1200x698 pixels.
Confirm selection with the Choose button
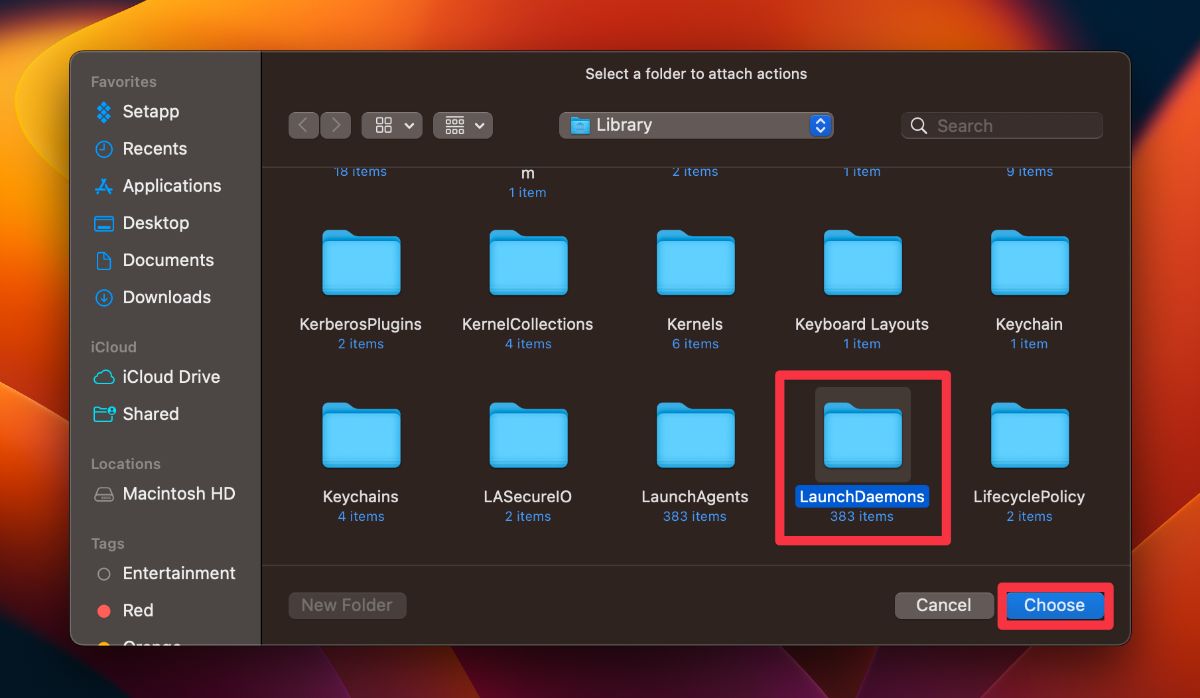point(1054,605)
